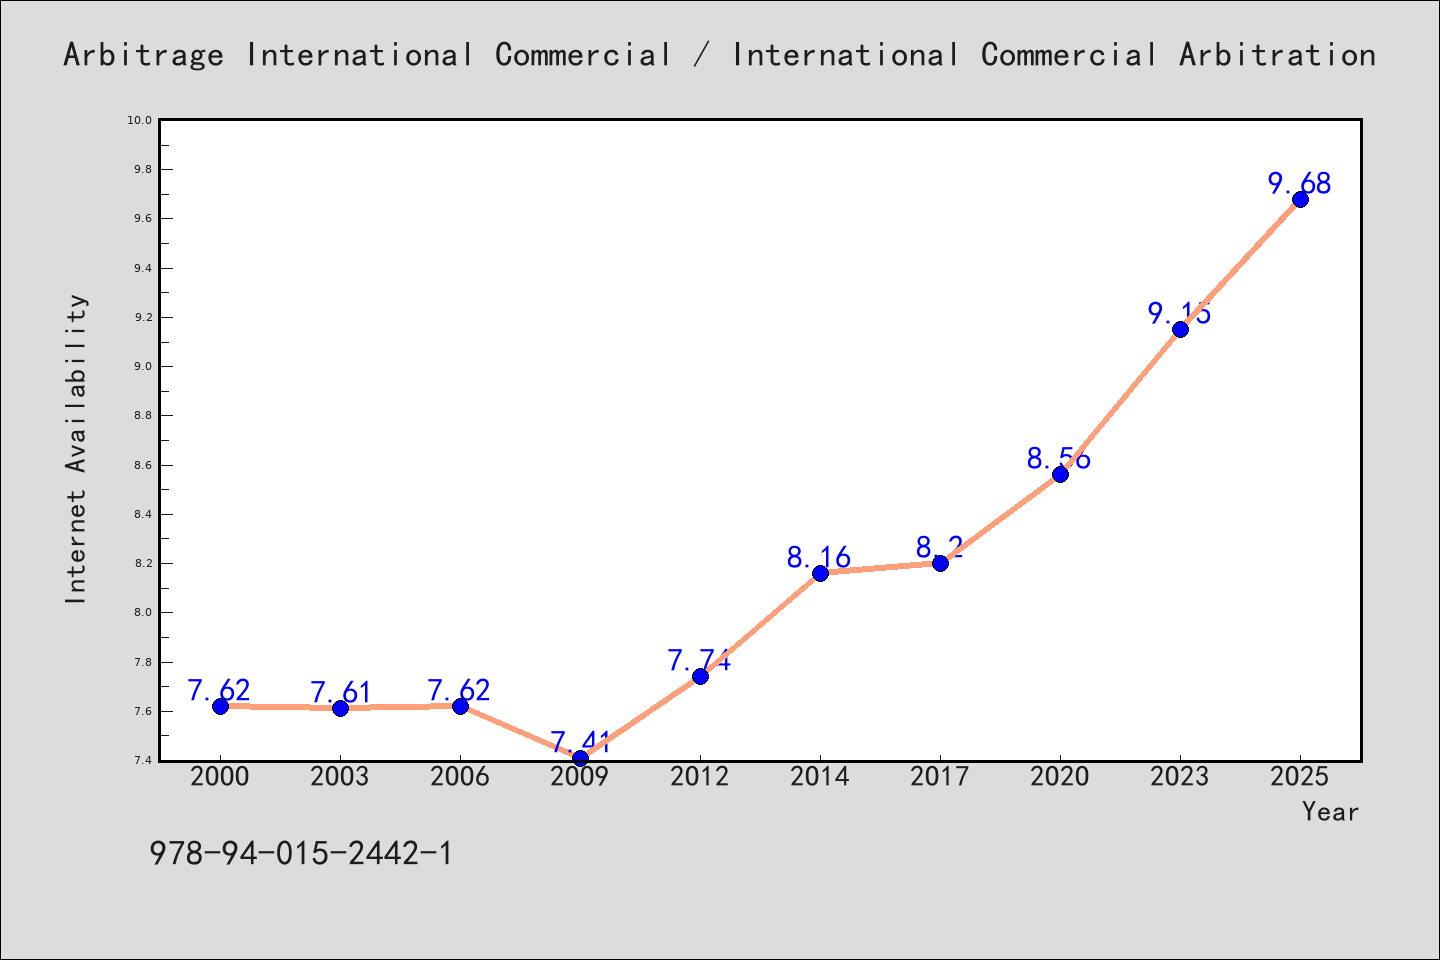The image size is (1440, 960).
Task: Click the y-axis tick label 9.0
Action: tap(143, 366)
